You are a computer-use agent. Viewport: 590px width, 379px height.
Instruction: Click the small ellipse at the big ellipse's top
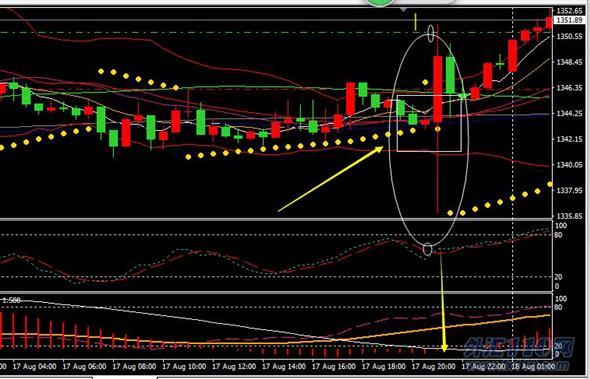[x=431, y=33]
